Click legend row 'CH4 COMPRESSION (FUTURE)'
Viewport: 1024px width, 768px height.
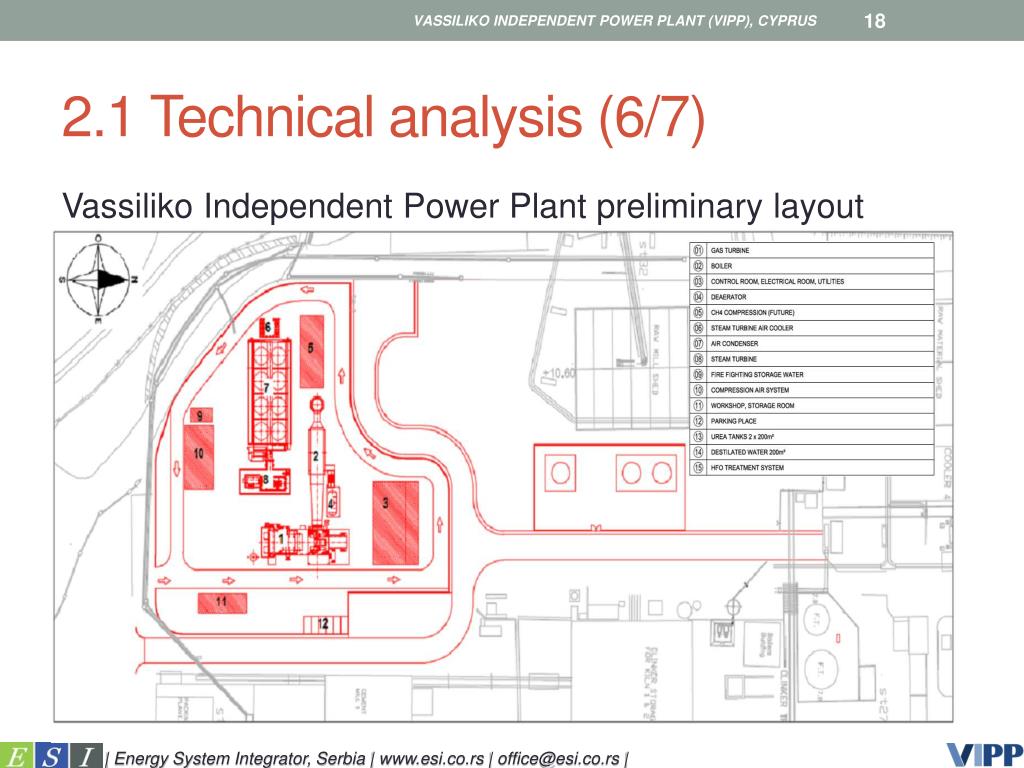(812, 312)
